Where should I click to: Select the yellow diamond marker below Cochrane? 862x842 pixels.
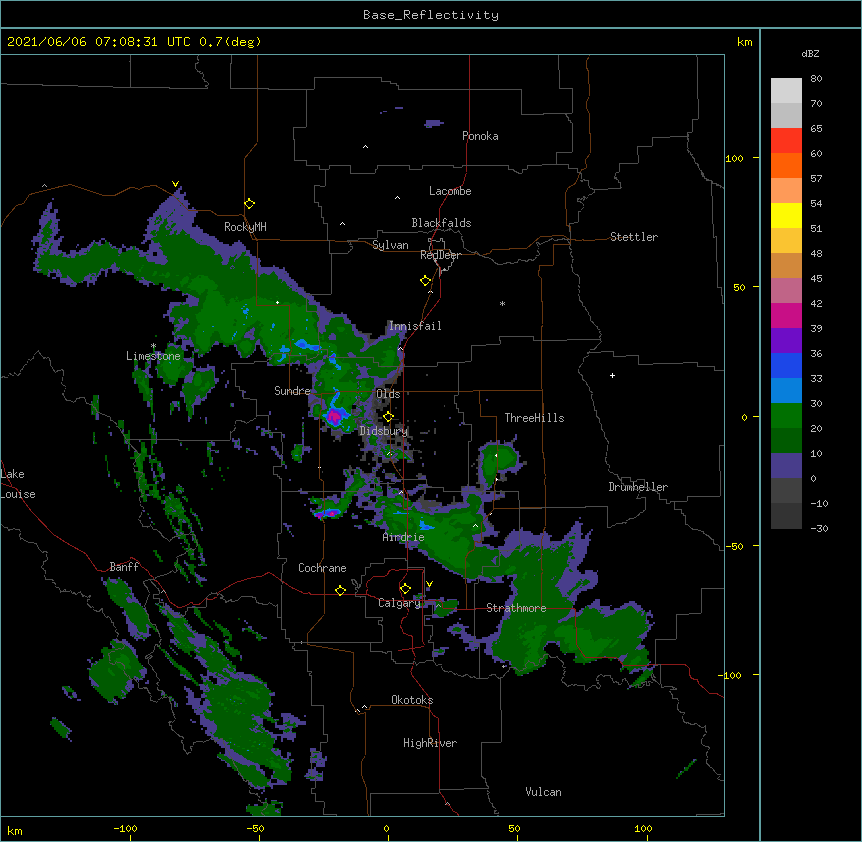tap(340, 591)
